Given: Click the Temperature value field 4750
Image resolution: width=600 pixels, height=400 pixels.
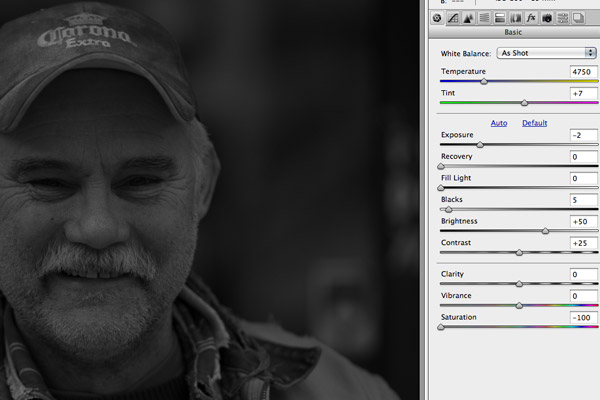Looking at the screenshot, I should coord(584,72).
